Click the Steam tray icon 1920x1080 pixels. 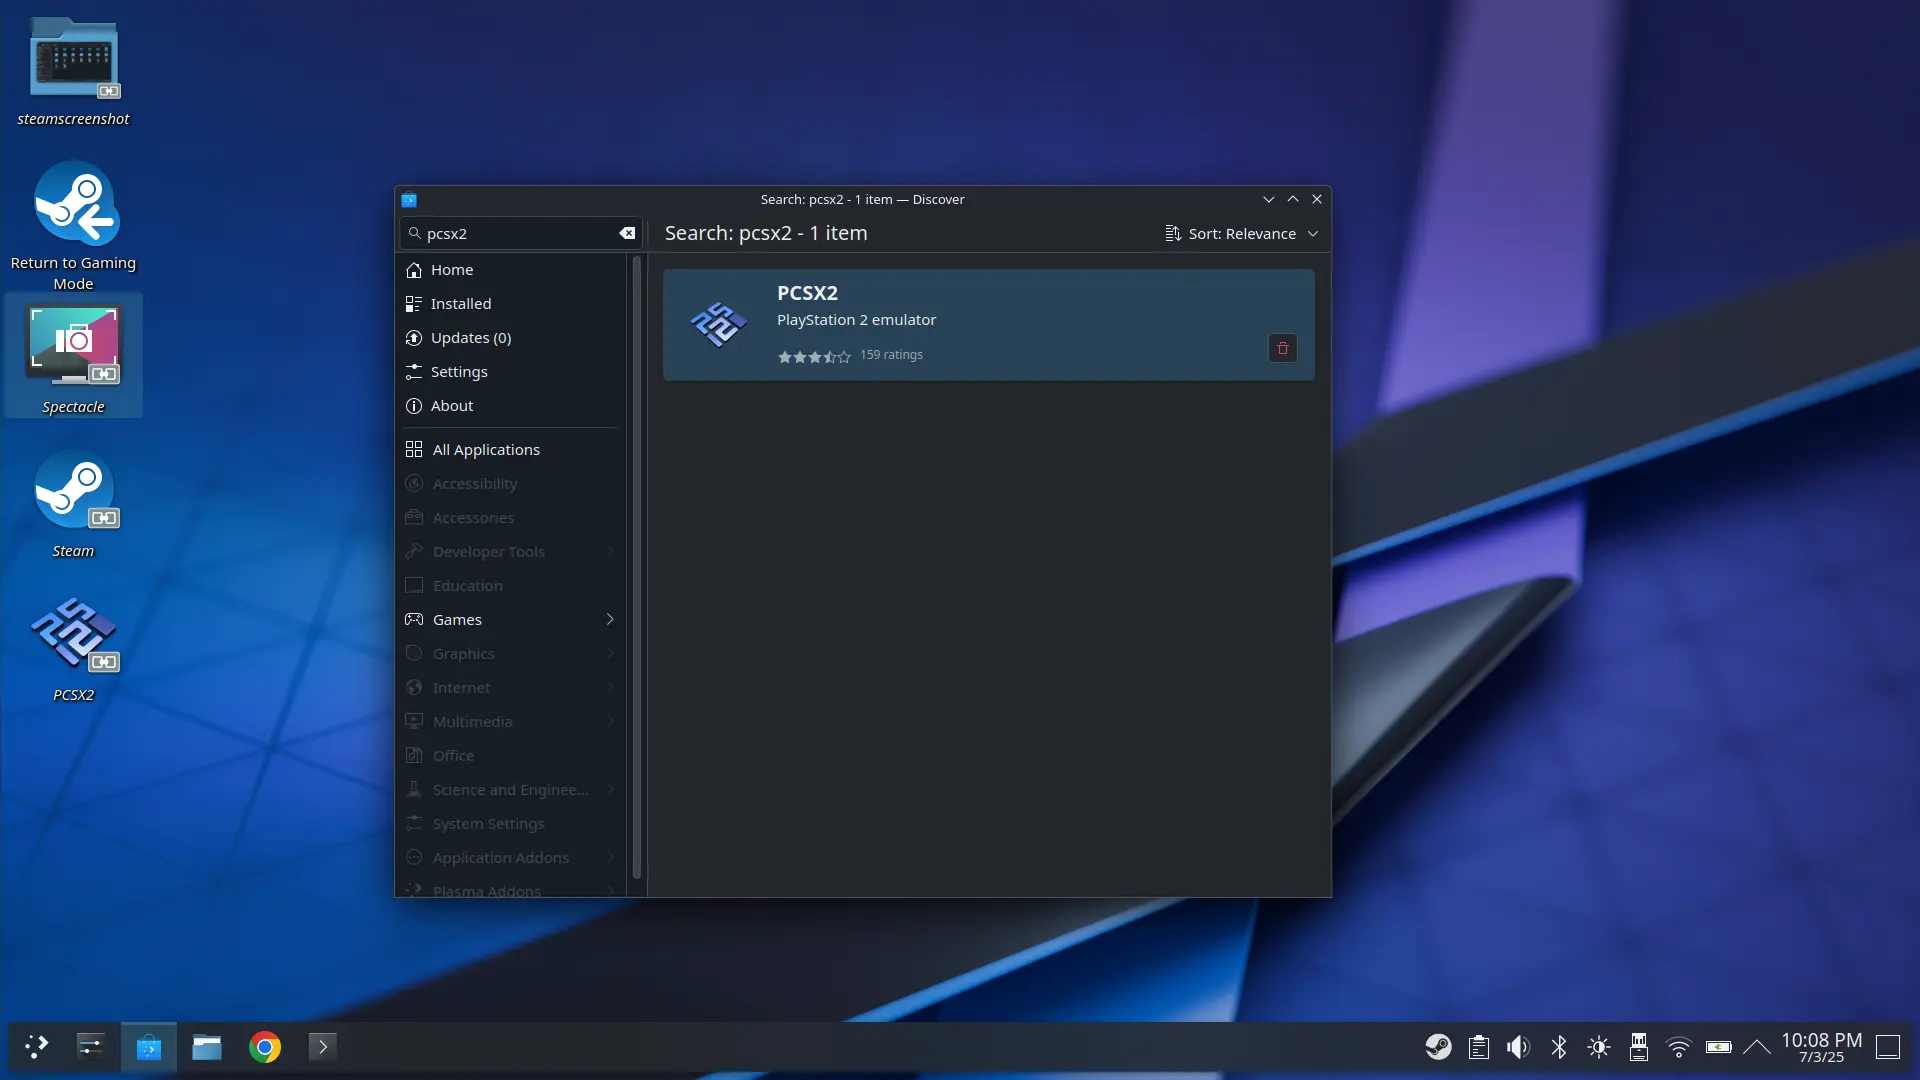(x=1439, y=1047)
